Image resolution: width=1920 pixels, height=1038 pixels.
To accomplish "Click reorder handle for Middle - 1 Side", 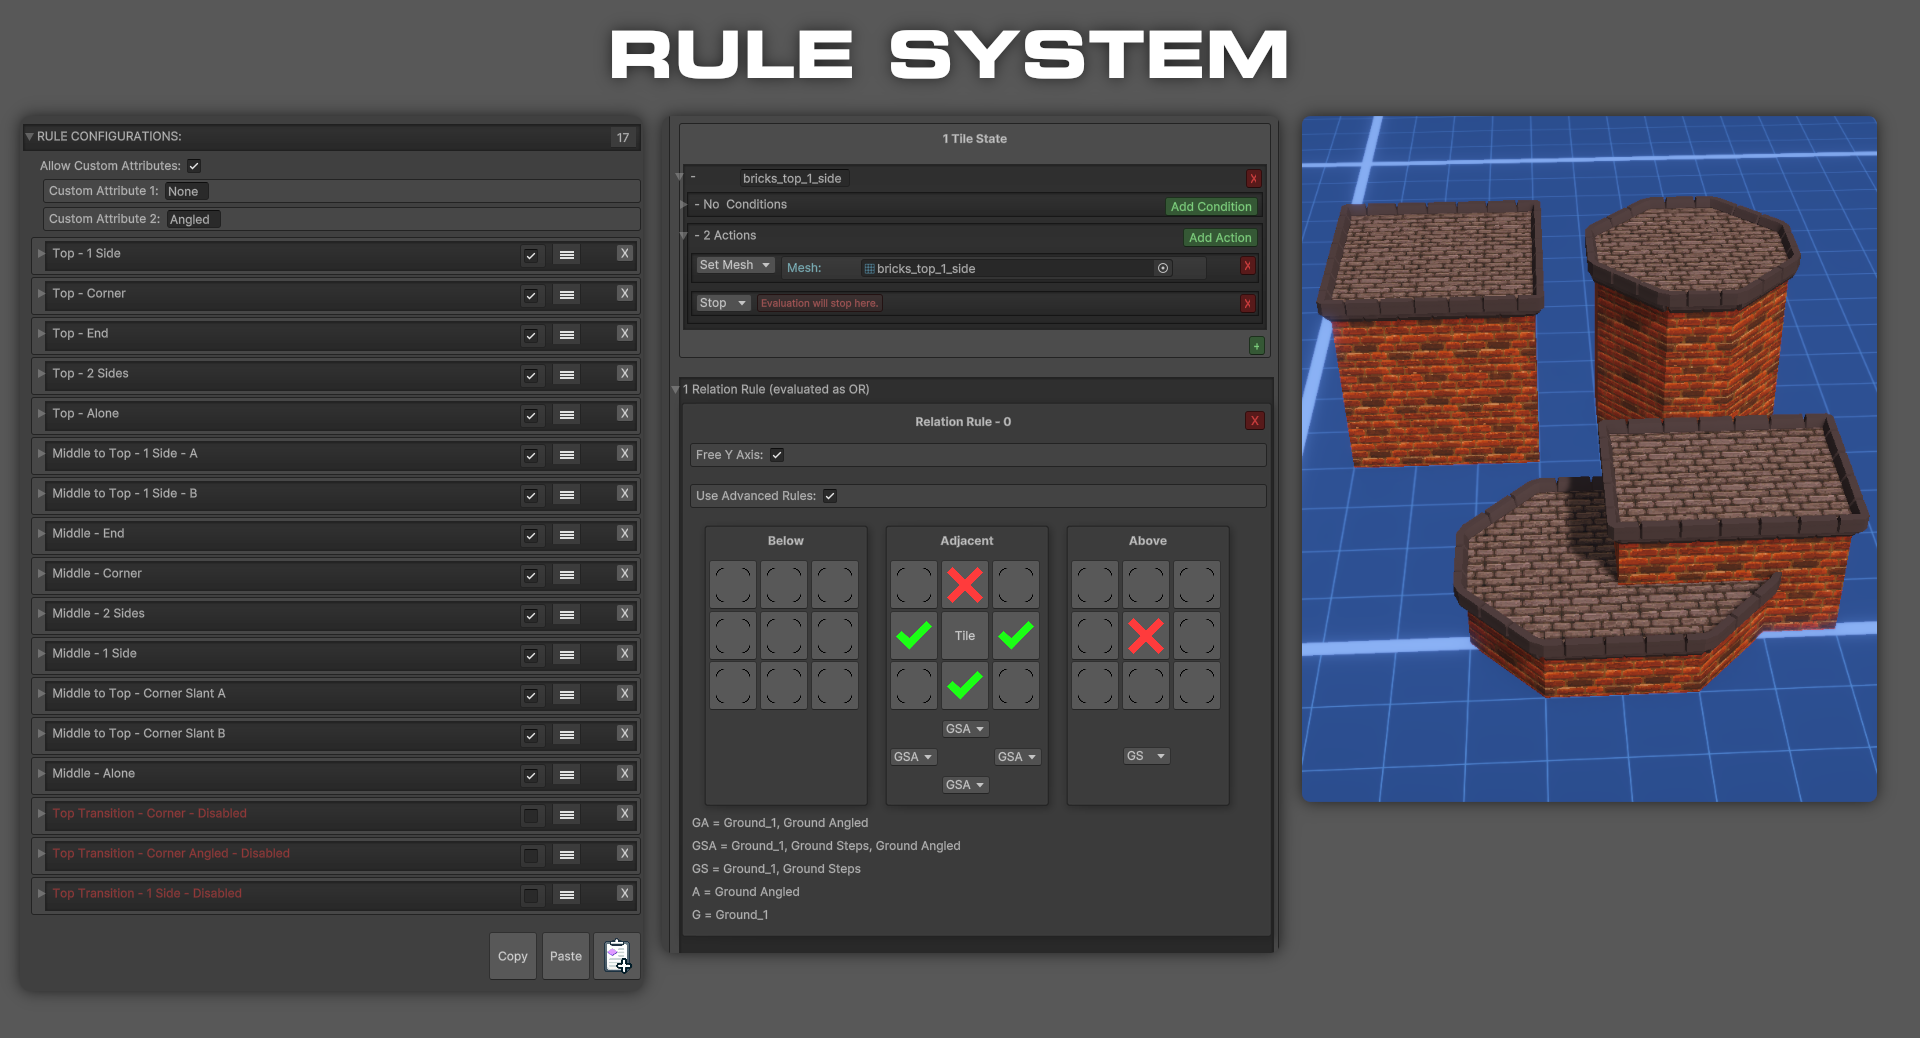I will point(567,655).
